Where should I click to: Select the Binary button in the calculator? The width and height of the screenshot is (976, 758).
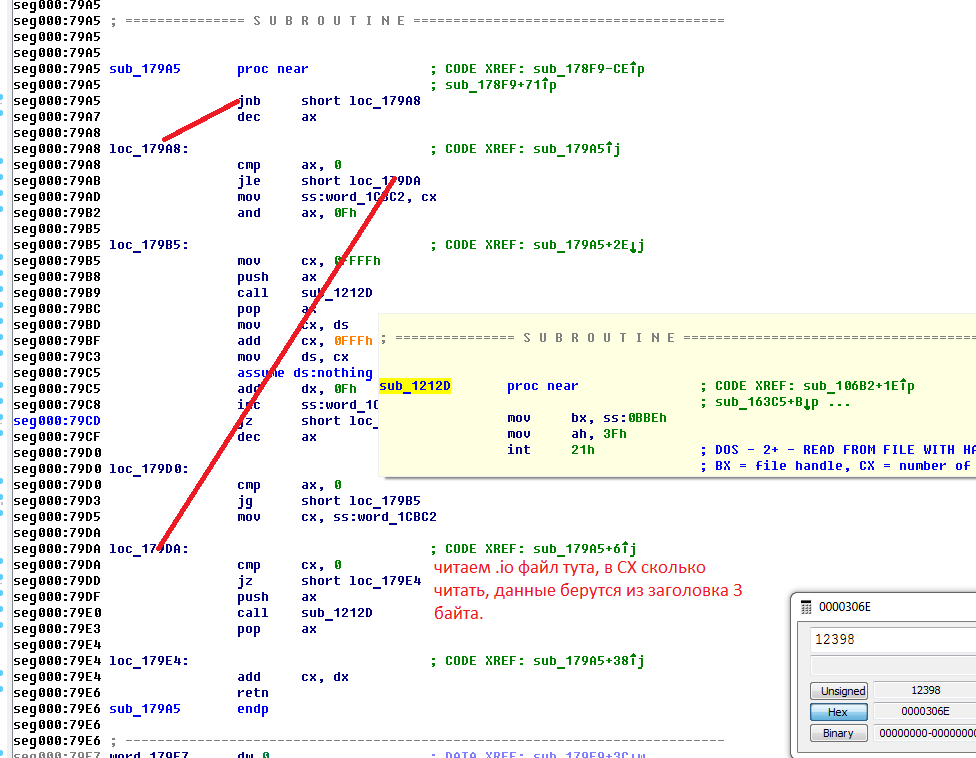(x=838, y=733)
